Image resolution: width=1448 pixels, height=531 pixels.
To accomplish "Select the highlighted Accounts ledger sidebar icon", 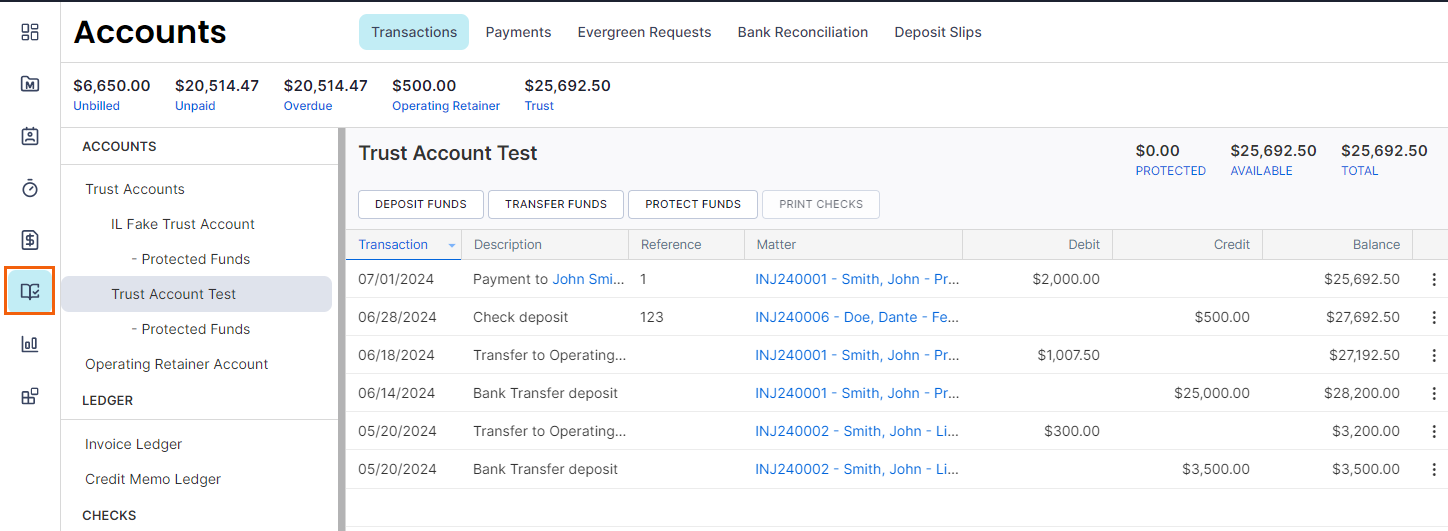I will pos(30,291).
